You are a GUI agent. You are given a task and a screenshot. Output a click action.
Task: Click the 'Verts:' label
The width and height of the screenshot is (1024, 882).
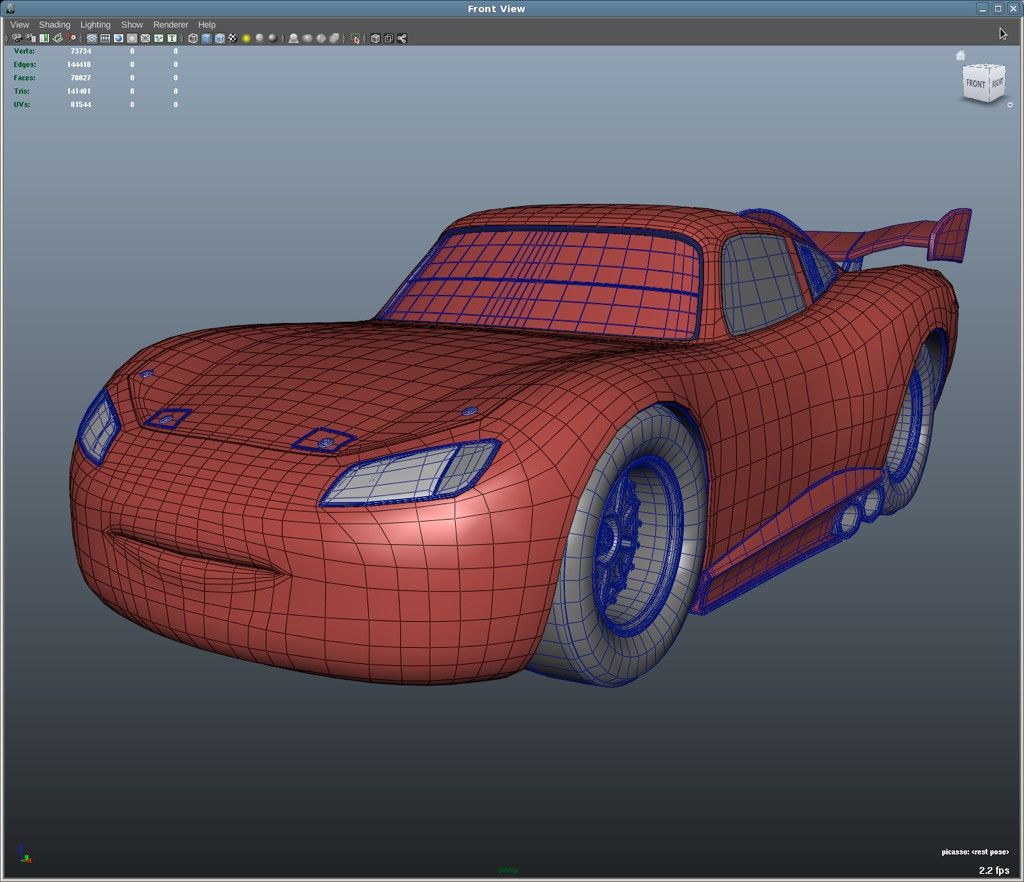(24, 51)
